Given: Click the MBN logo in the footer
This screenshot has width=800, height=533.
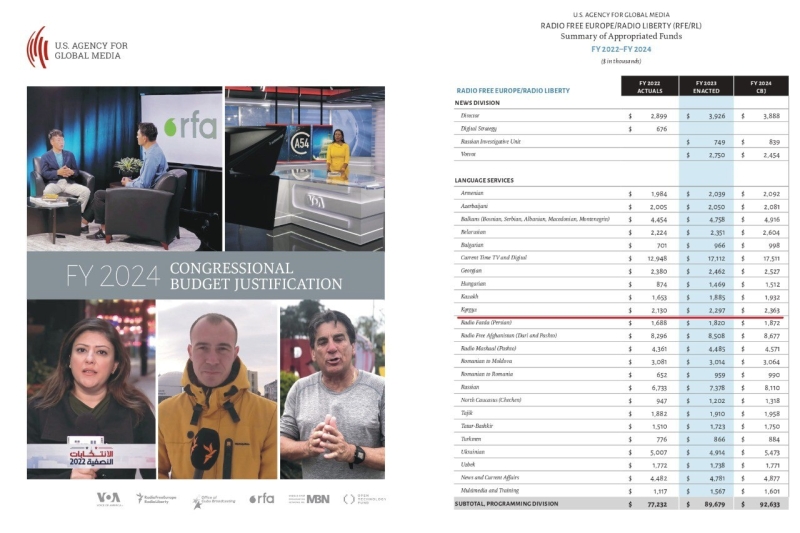Looking at the screenshot, I should [x=309, y=499].
